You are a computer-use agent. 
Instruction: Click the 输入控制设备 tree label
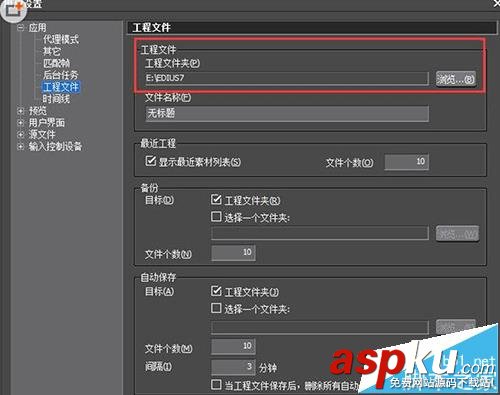pyautogui.click(x=55, y=146)
